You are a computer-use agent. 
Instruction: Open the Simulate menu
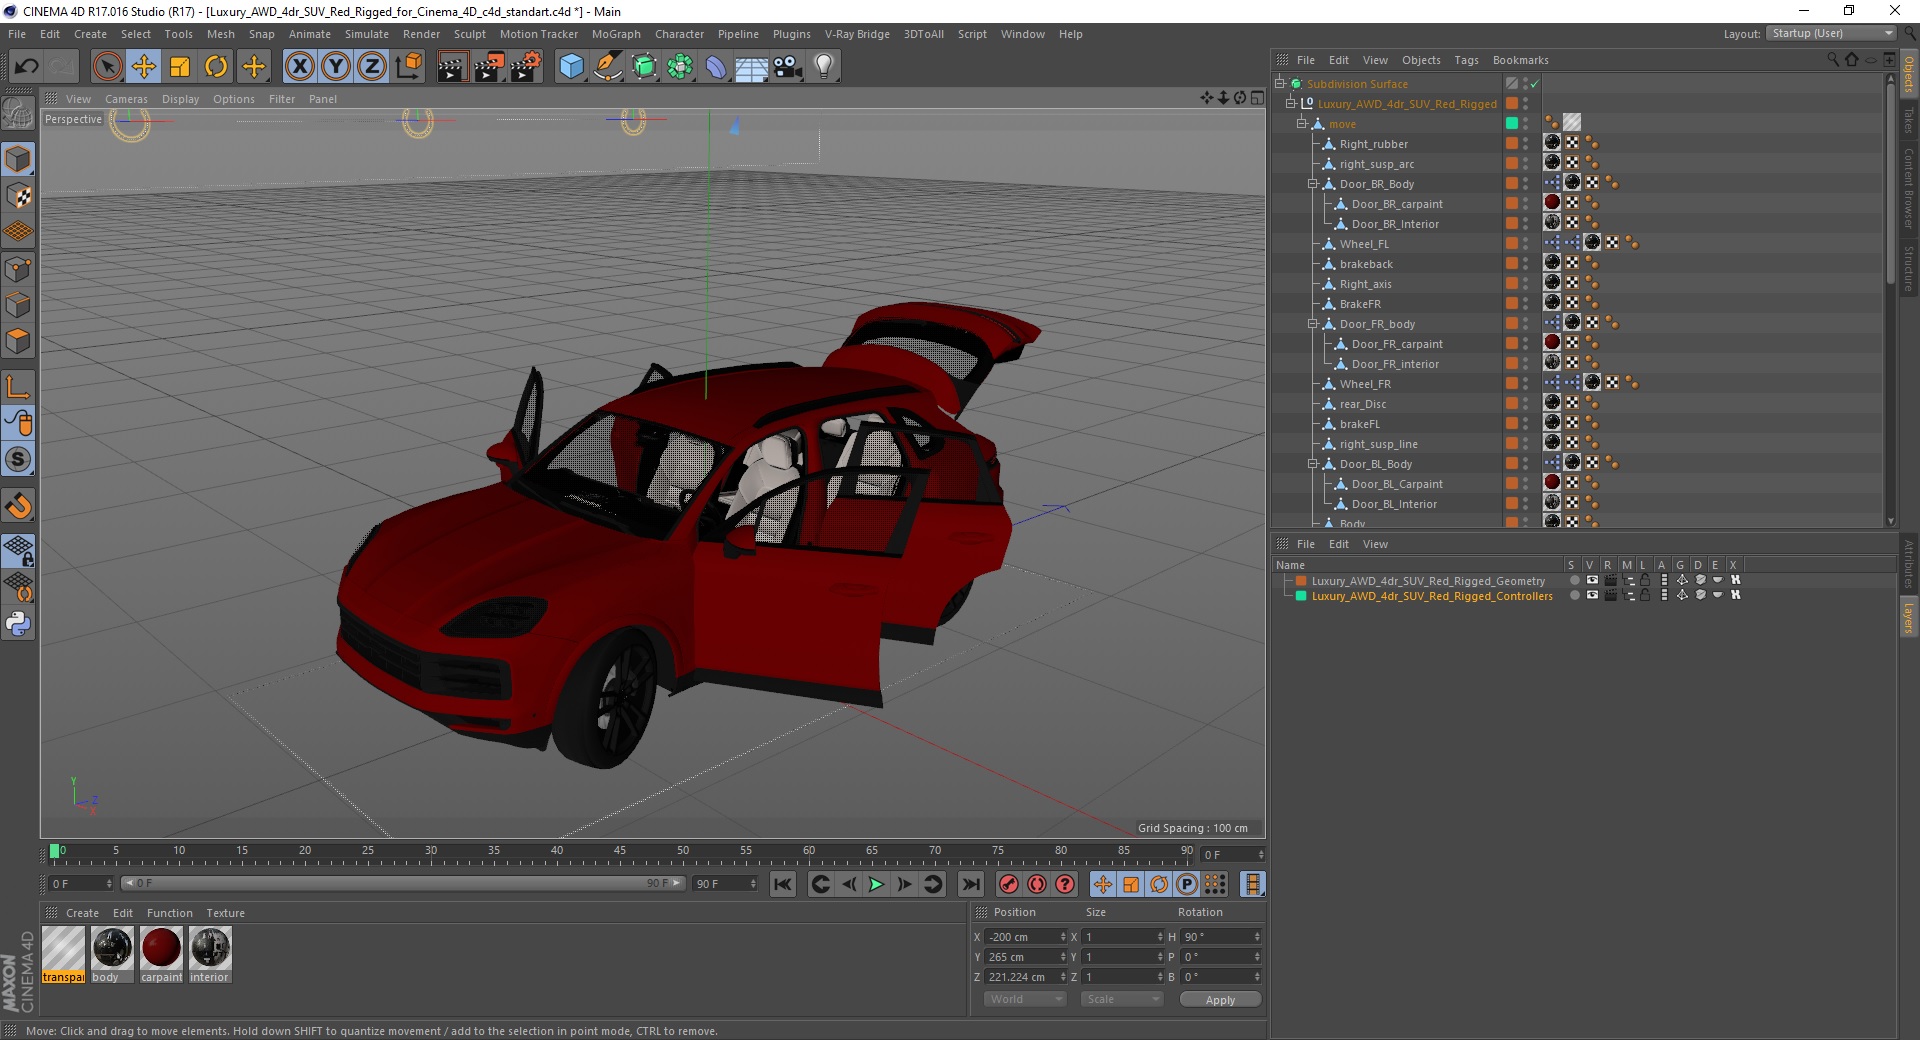click(x=367, y=34)
